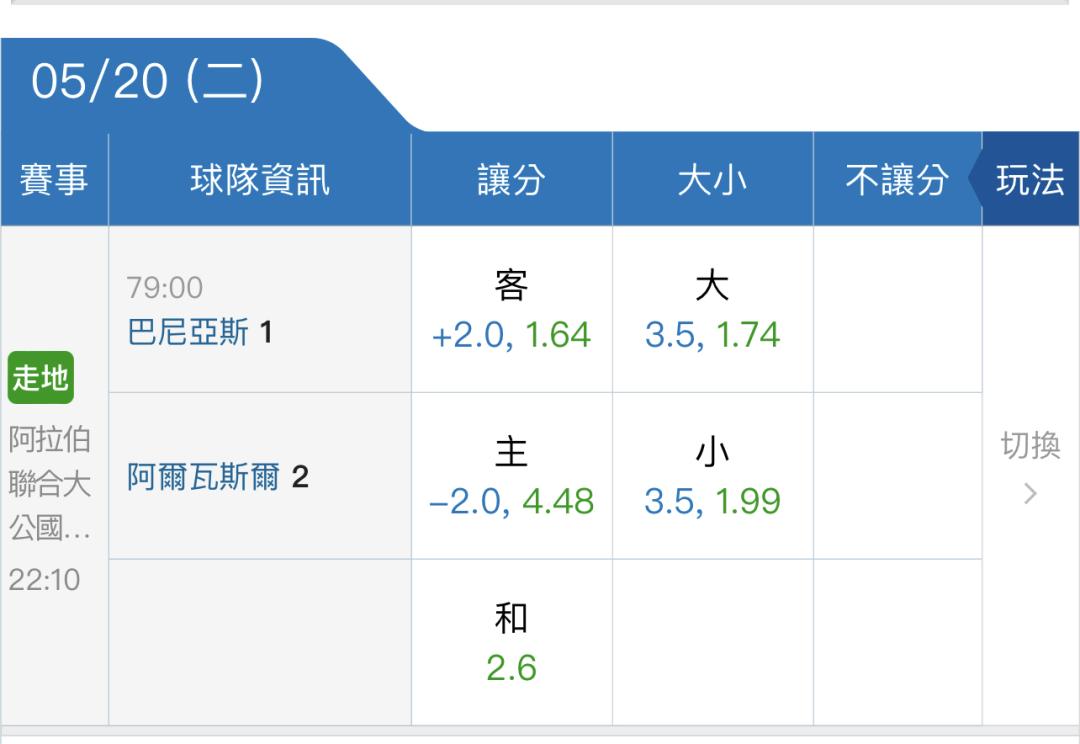Click the 球隊資訊 column header

[x=260, y=180]
